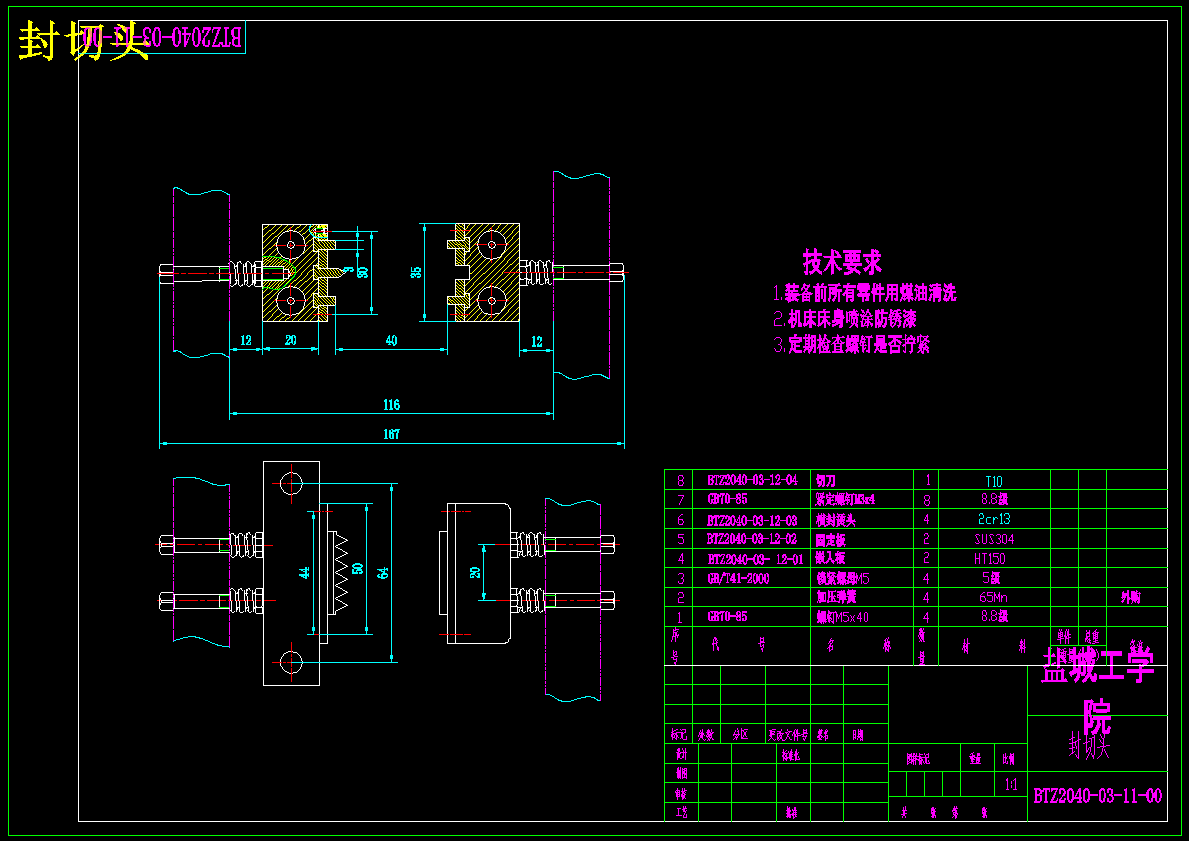This screenshot has height=841, width=1189.
Task: Select the 横封烫头 part name
Action: [x=836, y=520]
